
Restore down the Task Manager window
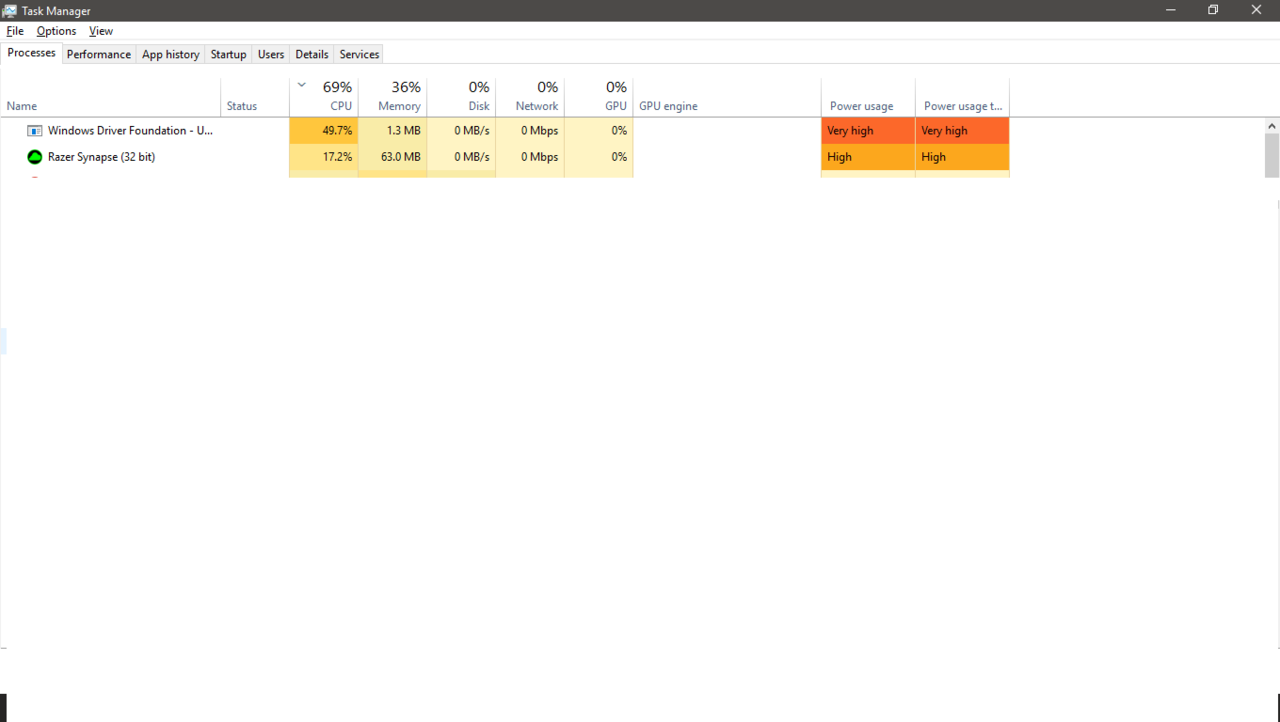pyautogui.click(x=1213, y=10)
